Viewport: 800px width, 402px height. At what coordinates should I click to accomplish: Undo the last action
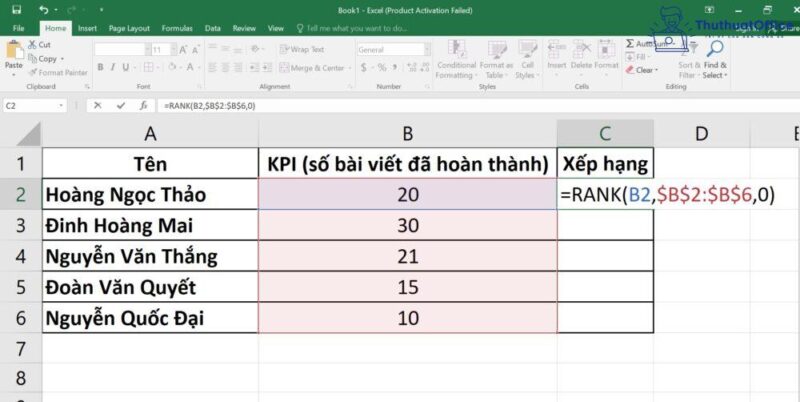tap(43, 10)
